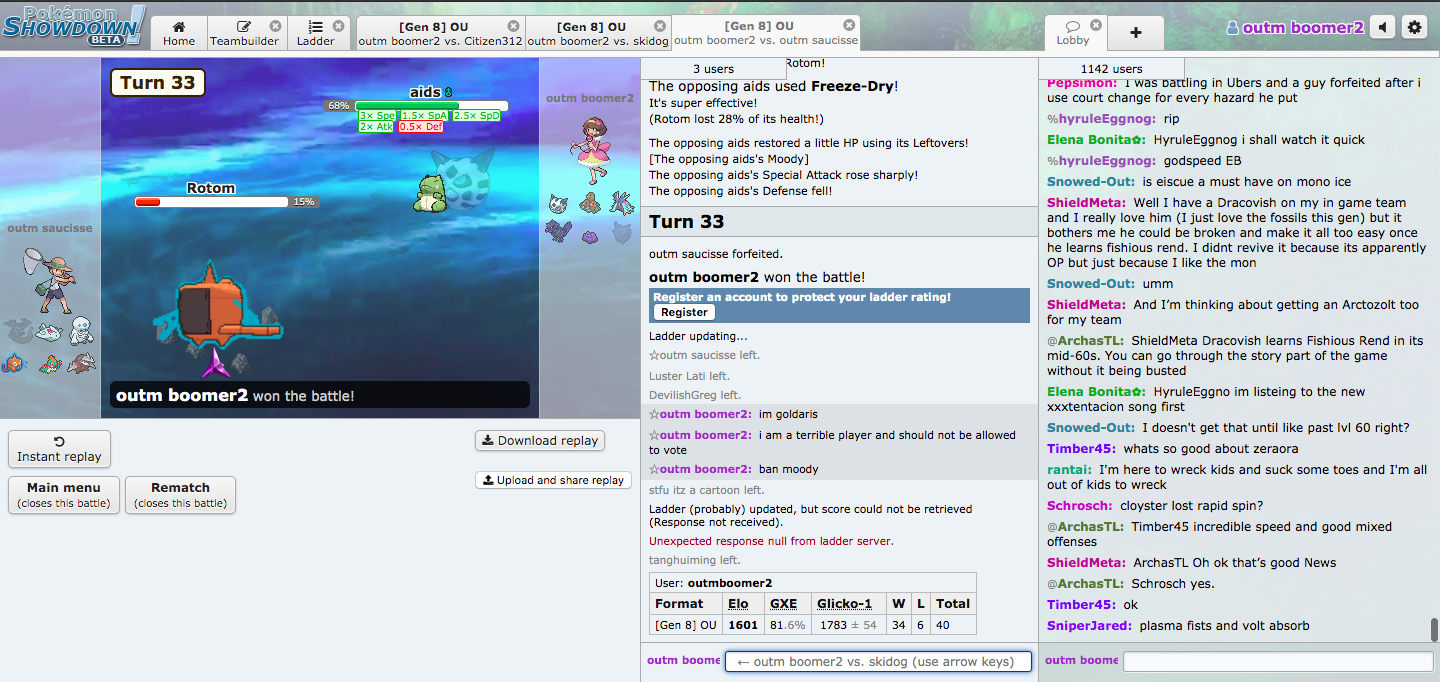Close the battle tab versus Citizen312
This screenshot has height=682, width=1440.
(x=513, y=26)
